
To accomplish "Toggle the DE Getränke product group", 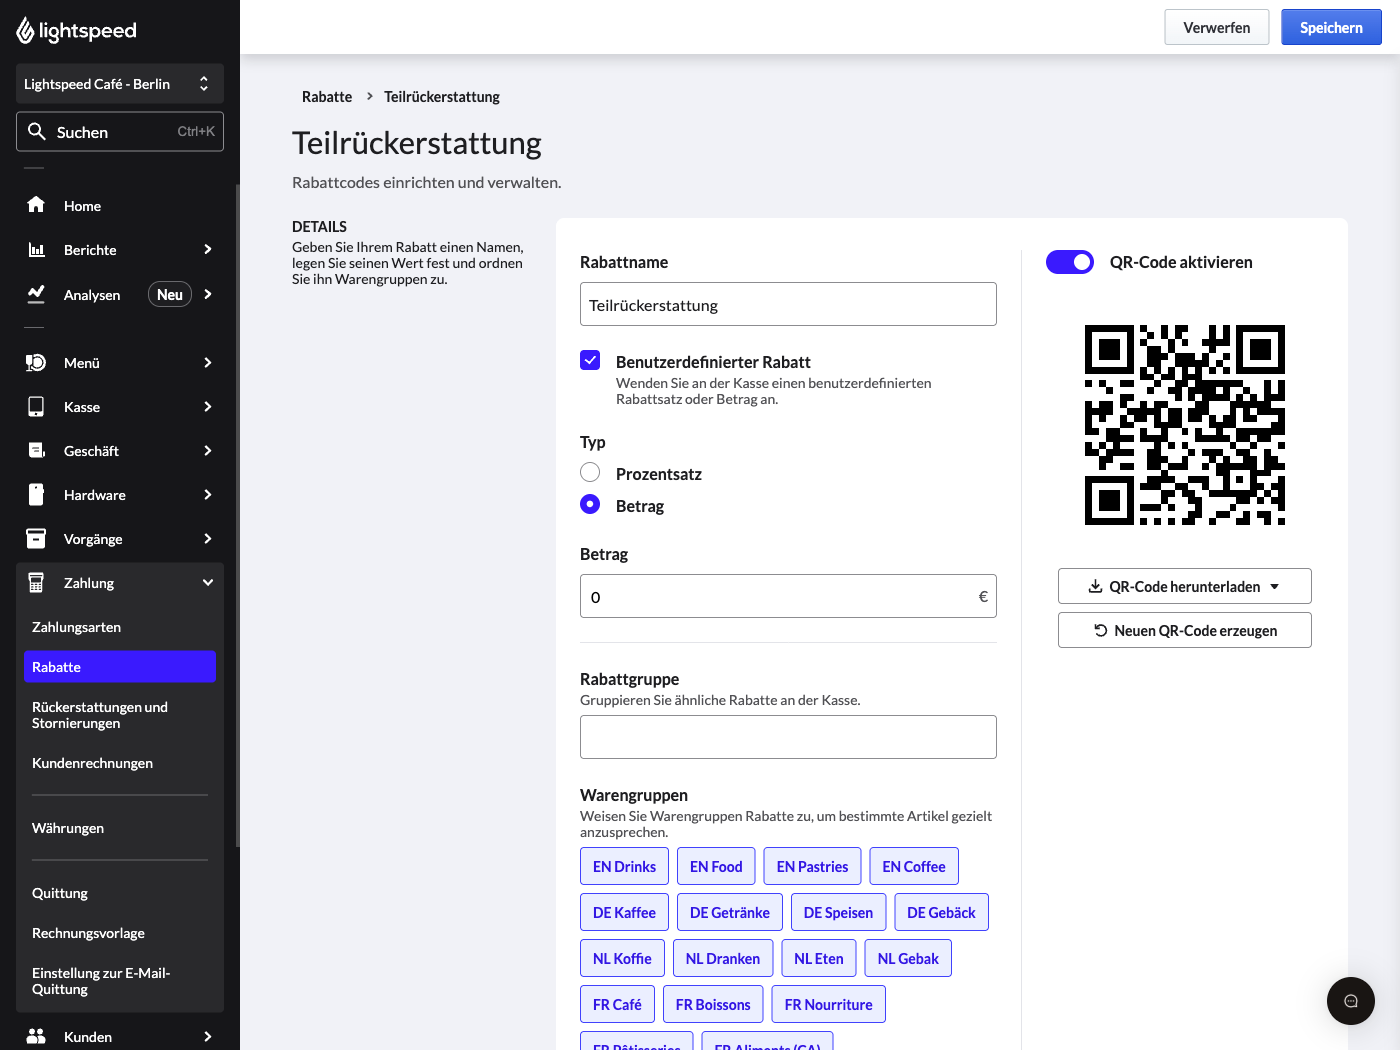I will [x=730, y=912].
